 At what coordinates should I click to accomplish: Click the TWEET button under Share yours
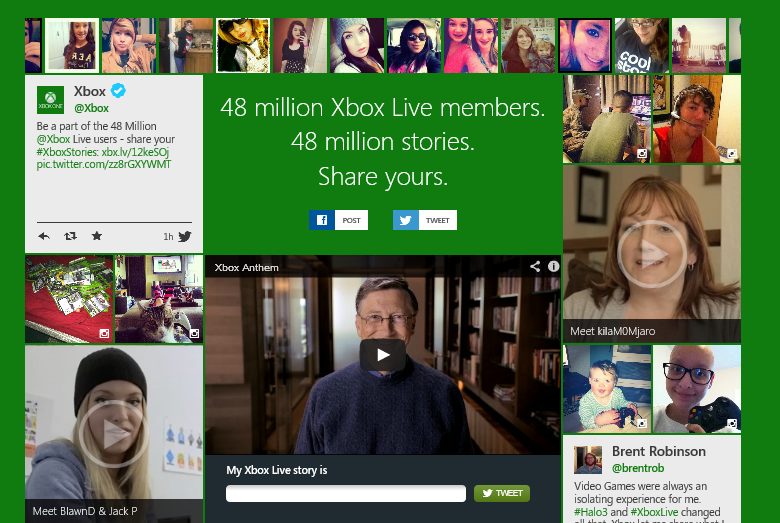coord(425,220)
